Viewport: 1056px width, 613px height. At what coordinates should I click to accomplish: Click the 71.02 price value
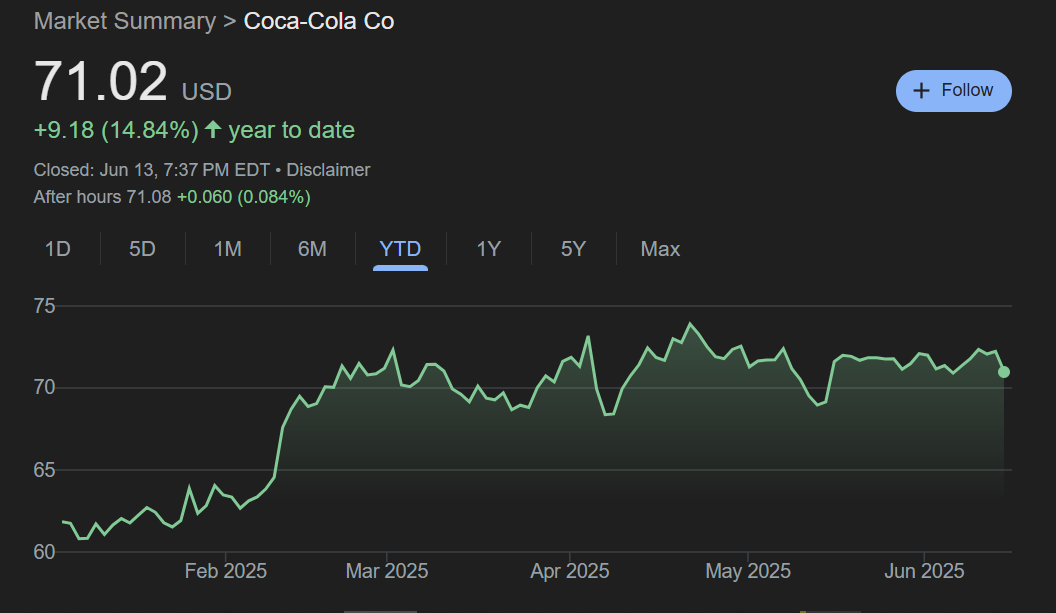[x=100, y=82]
